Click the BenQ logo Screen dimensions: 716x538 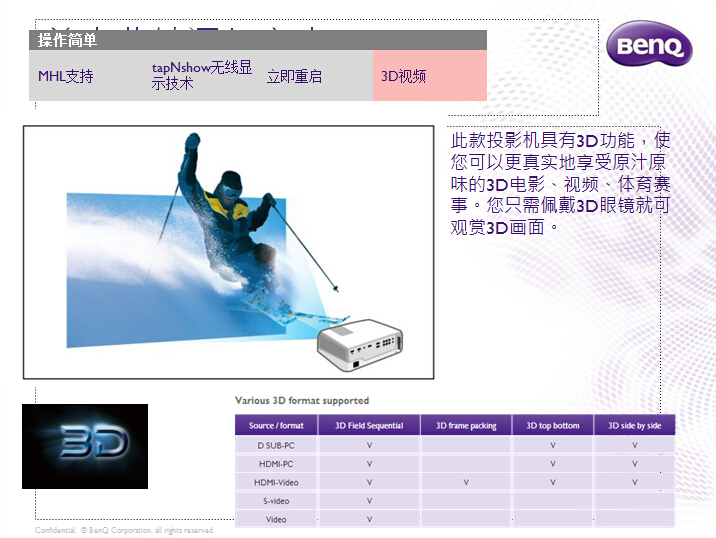click(648, 45)
